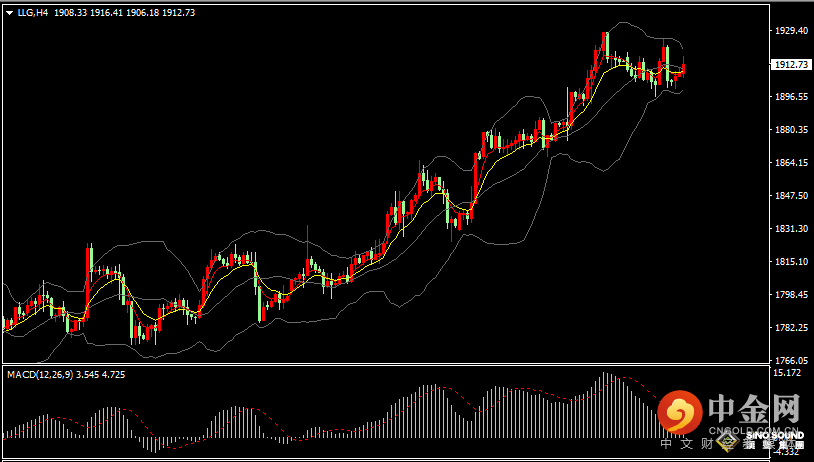
Task: Click the LLG,H4 symbol label
Action: [33, 13]
